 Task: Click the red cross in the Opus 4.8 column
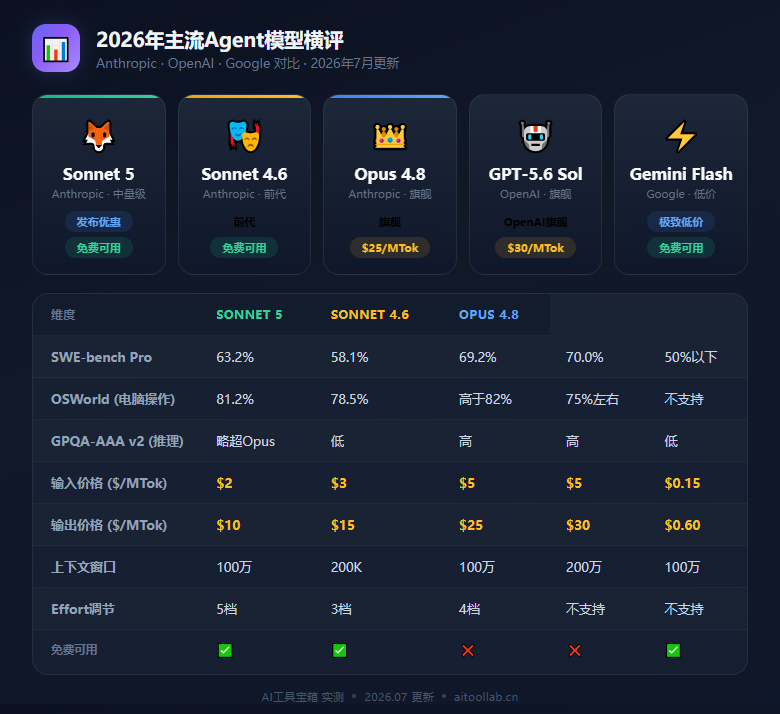coord(468,650)
